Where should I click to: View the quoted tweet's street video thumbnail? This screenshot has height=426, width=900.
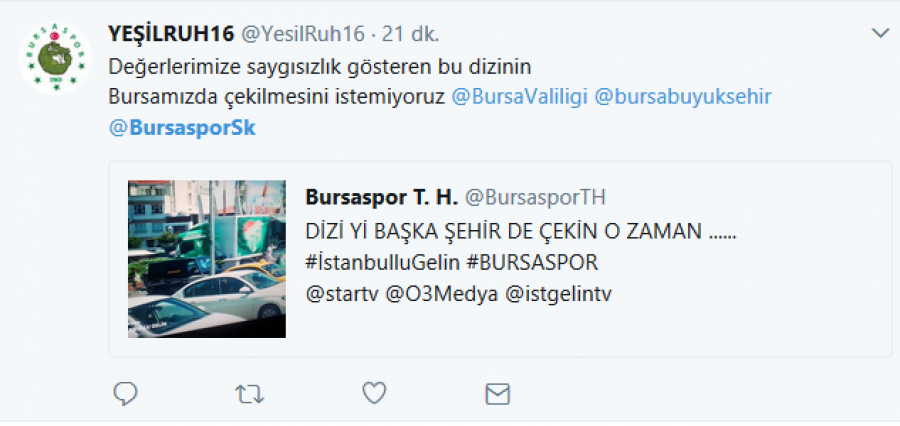(207, 259)
